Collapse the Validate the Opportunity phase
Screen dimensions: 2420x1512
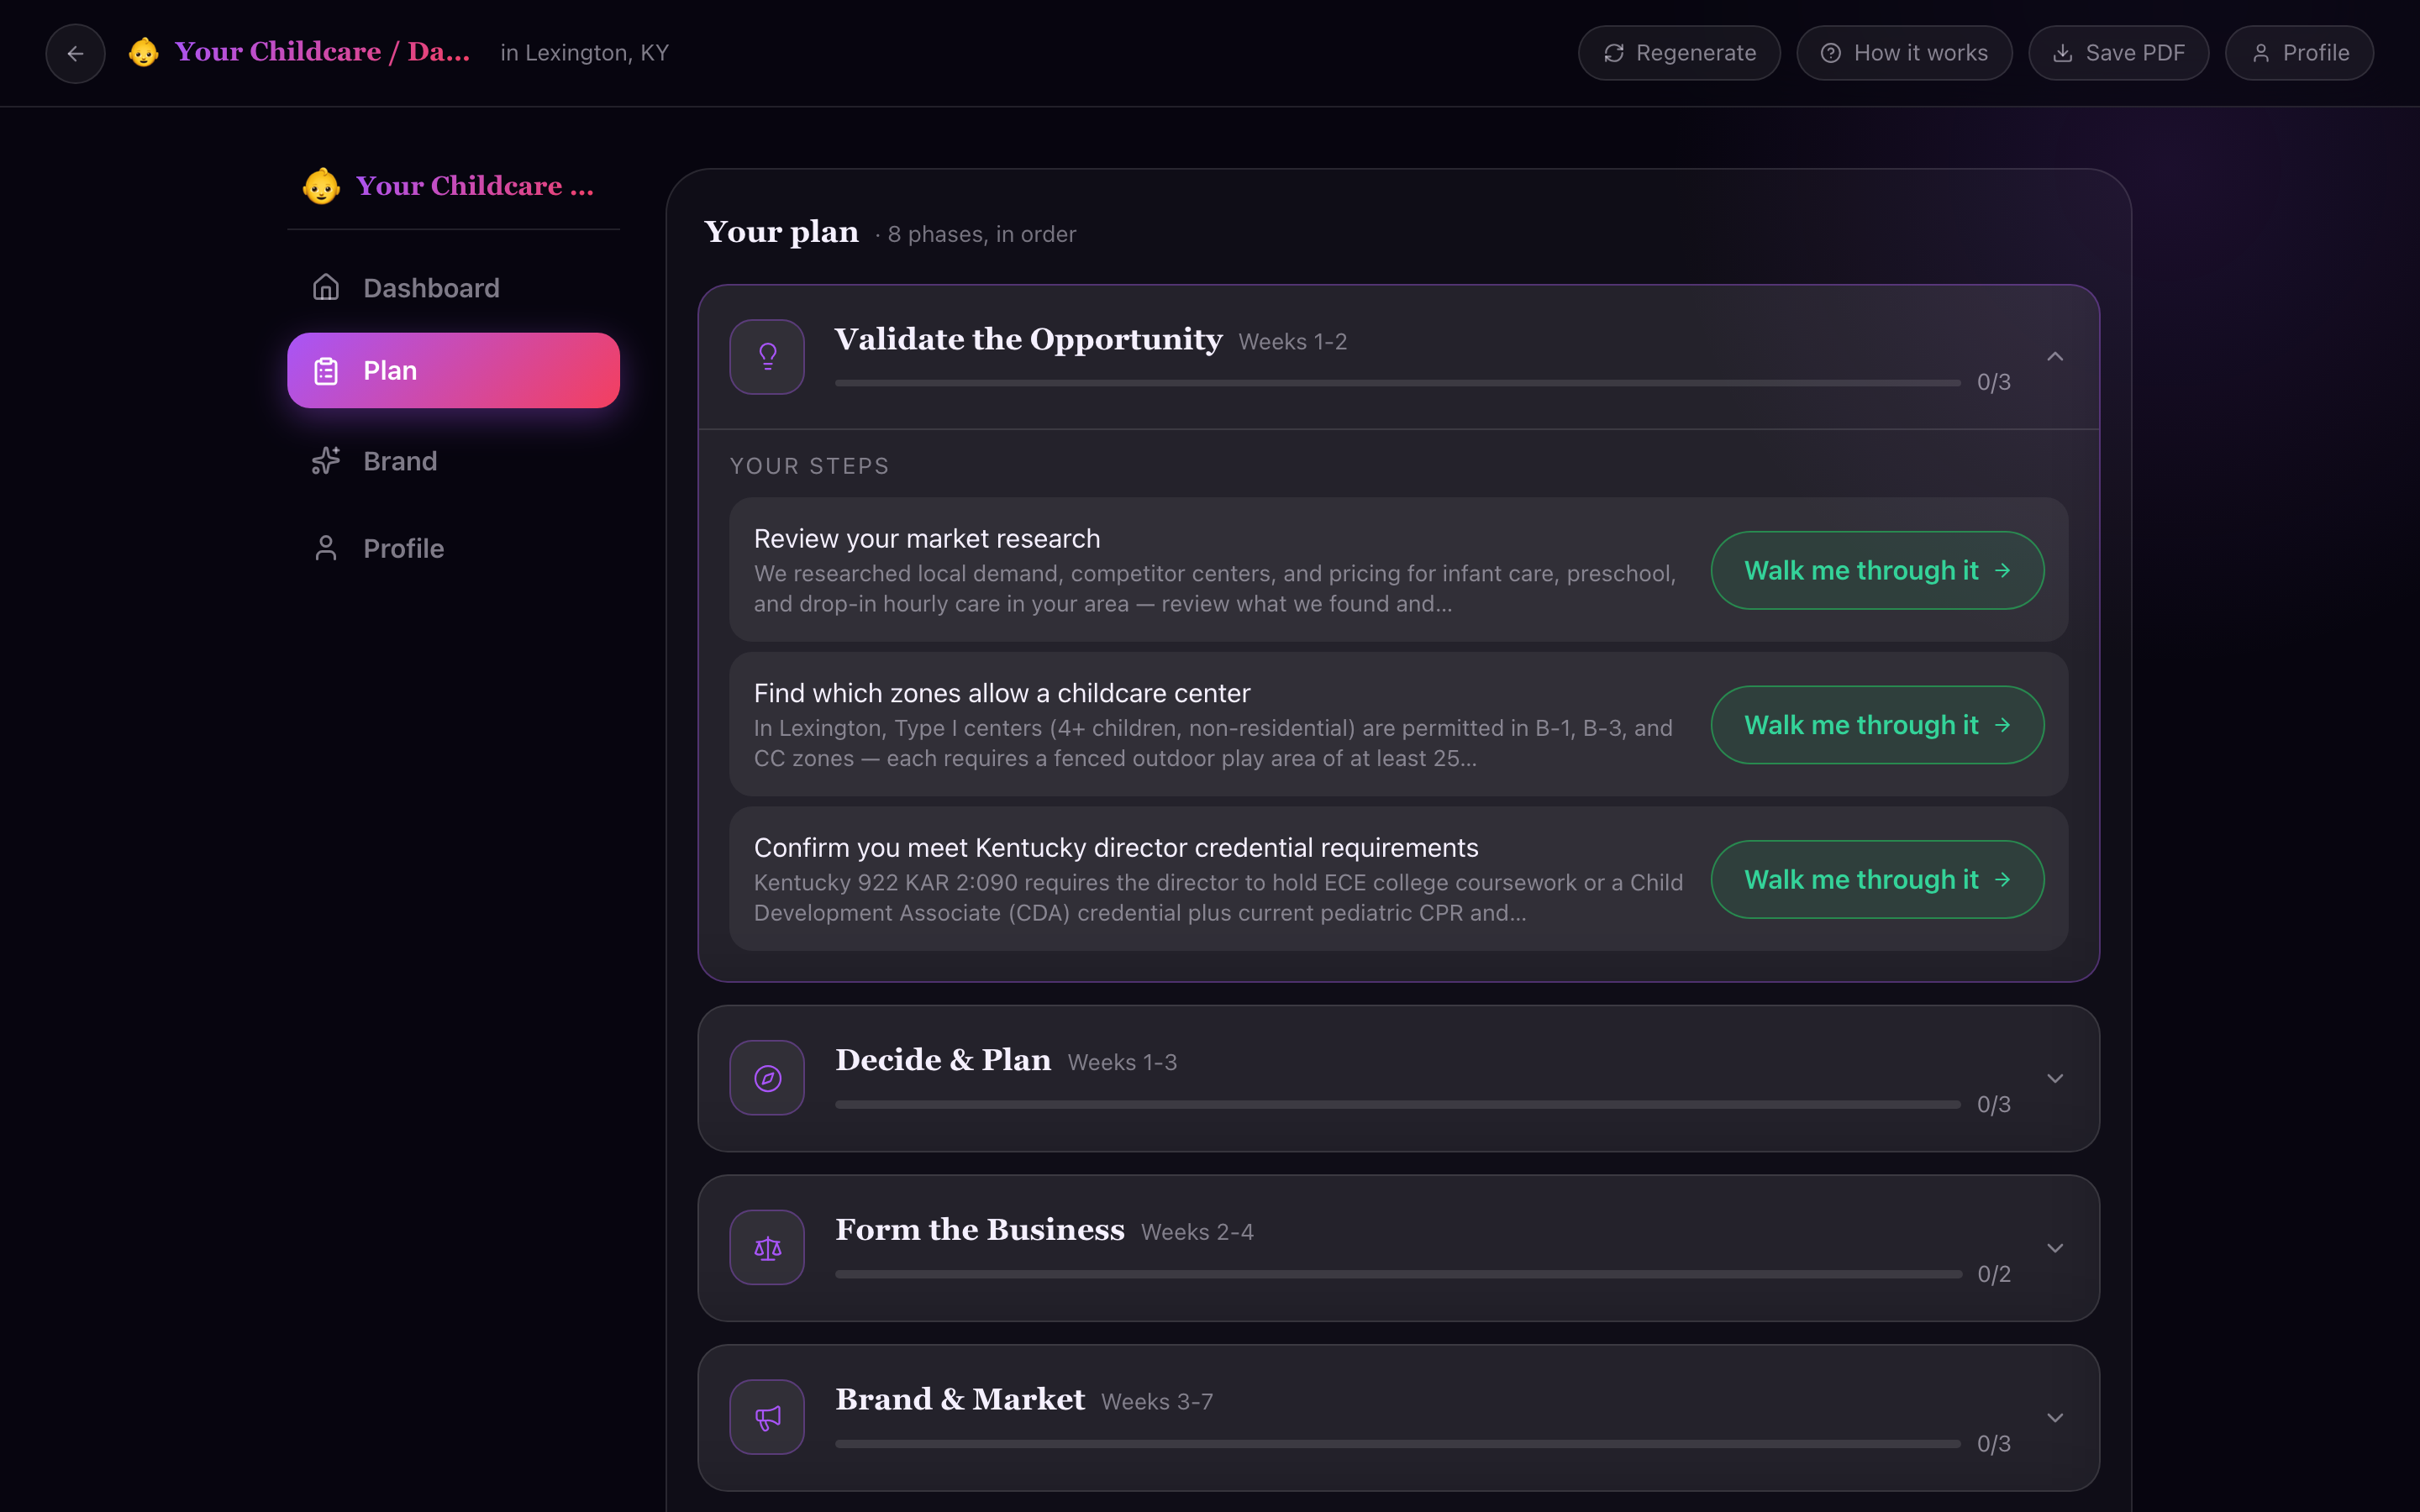click(2055, 357)
